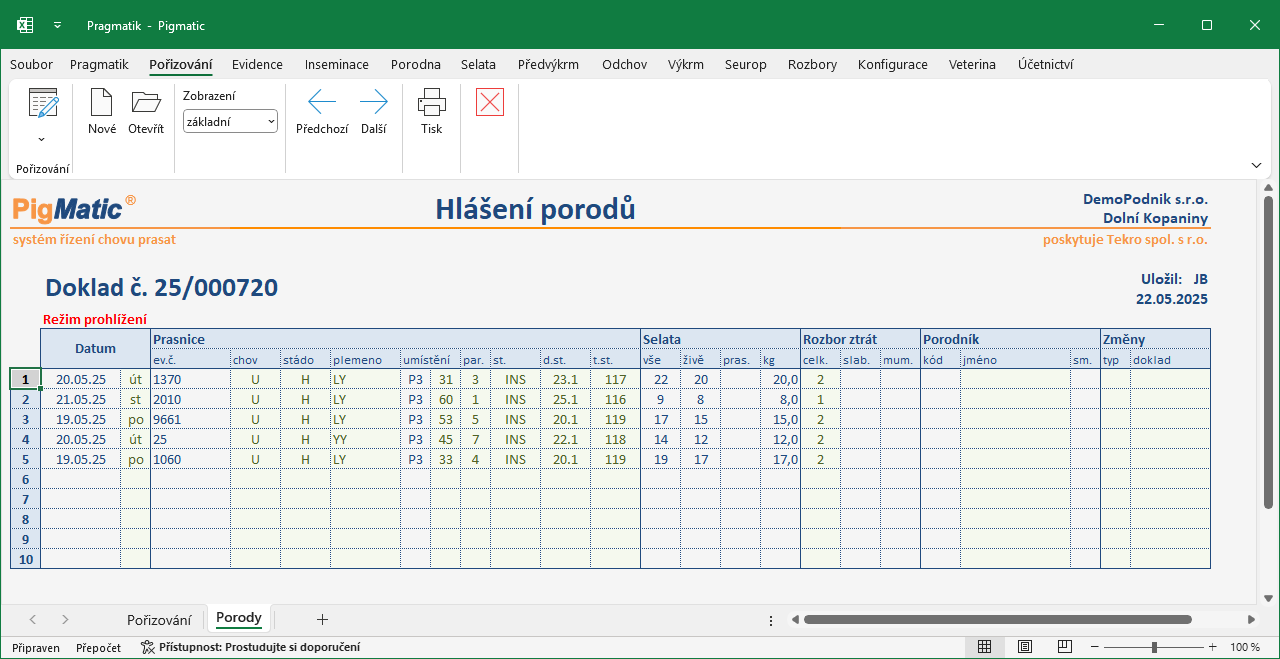
Task: Click the Excel application icon in title bar
Action: [25, 25]
